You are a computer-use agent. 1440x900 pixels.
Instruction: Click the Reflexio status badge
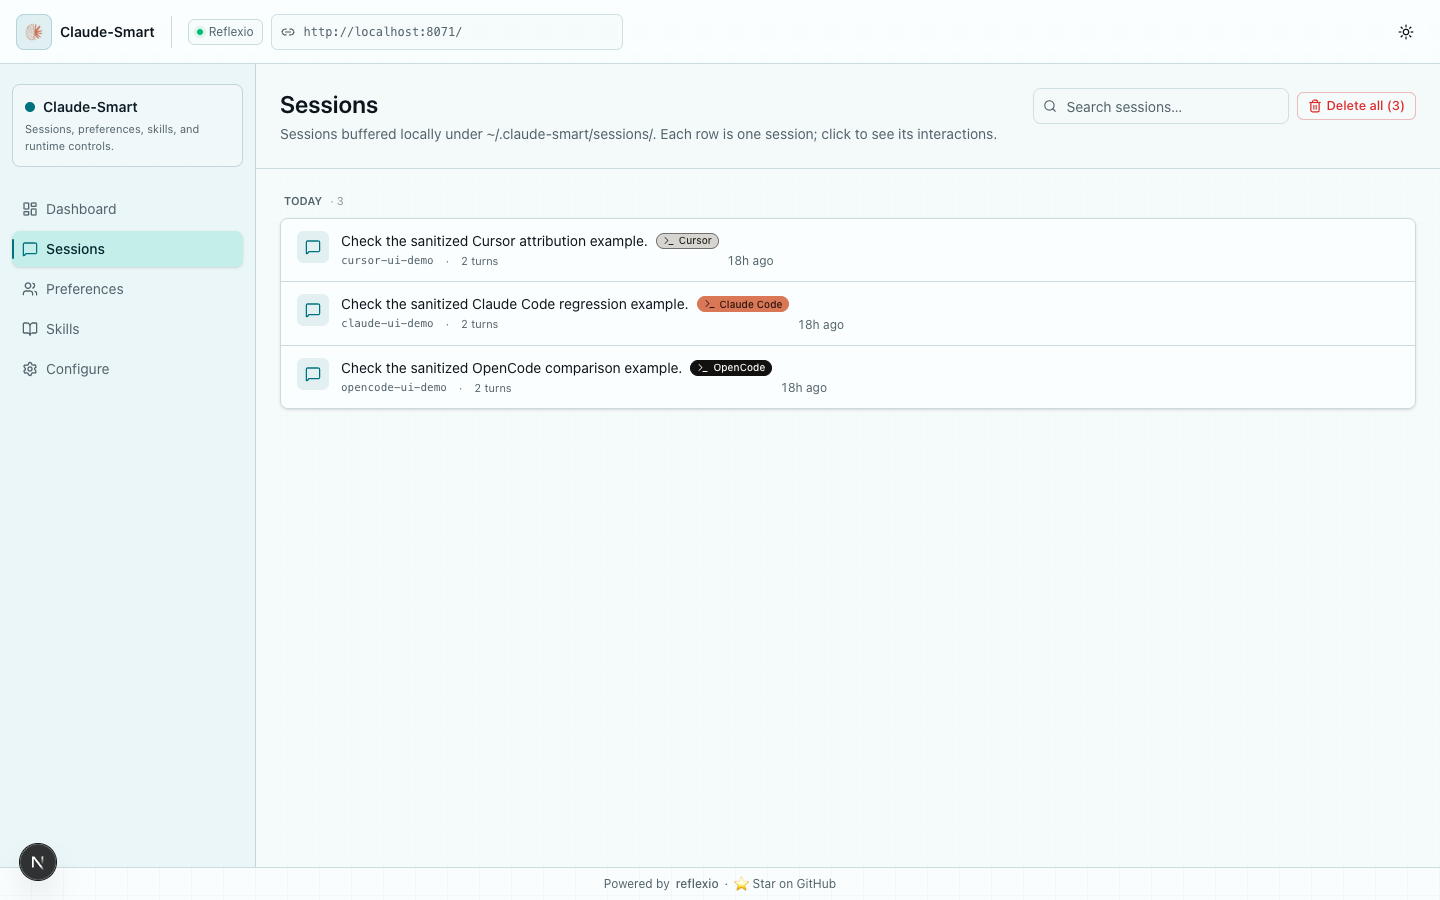(225, 32)
